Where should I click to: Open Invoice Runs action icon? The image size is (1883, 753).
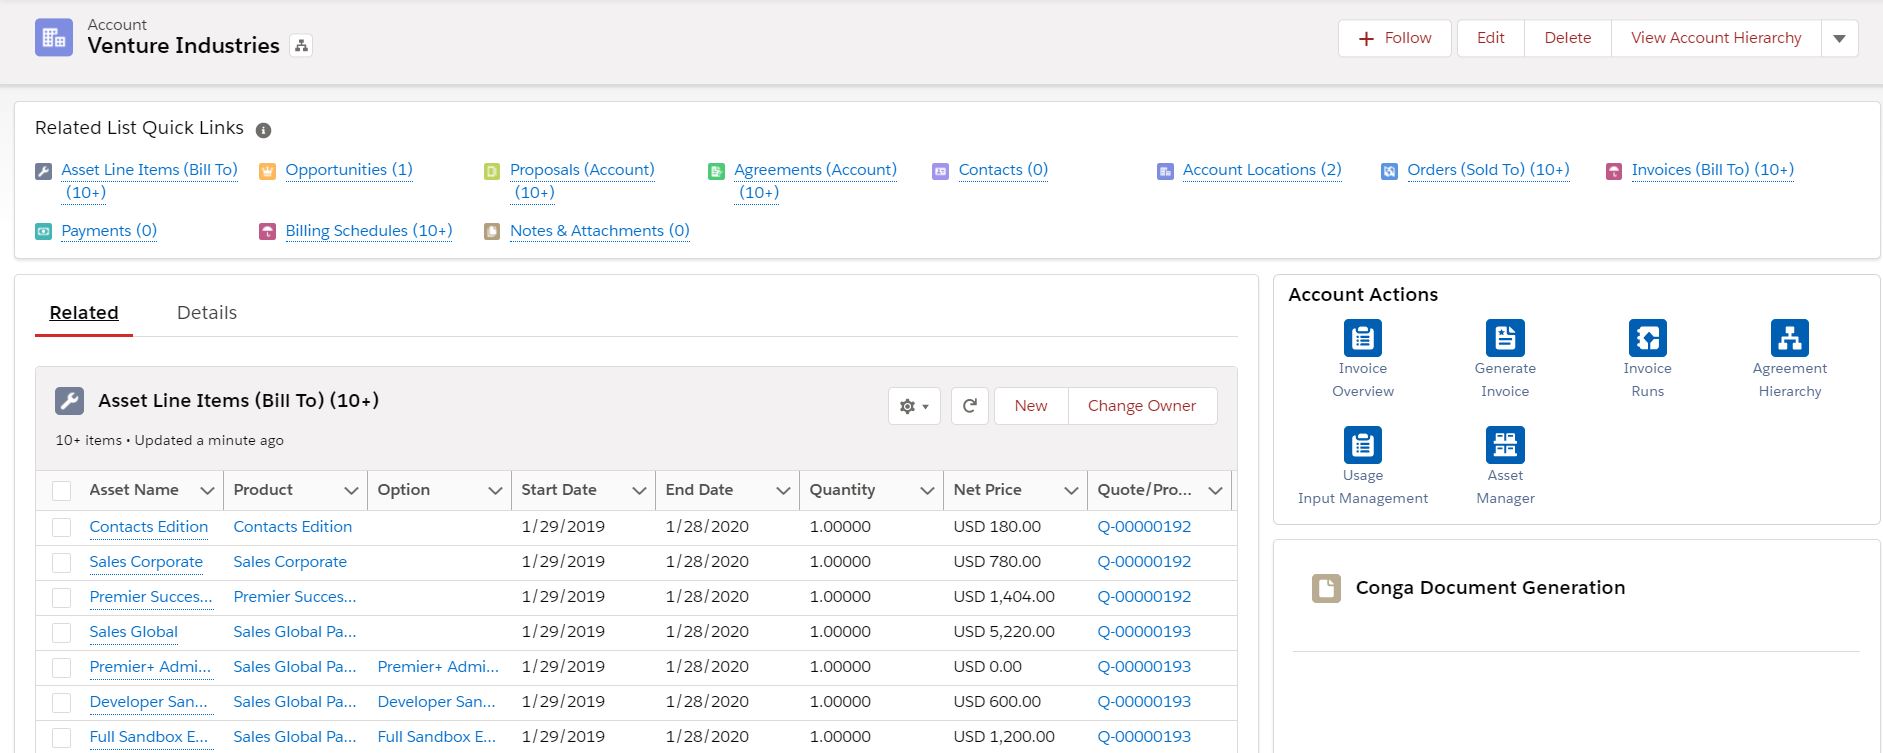click(1647, 338)
